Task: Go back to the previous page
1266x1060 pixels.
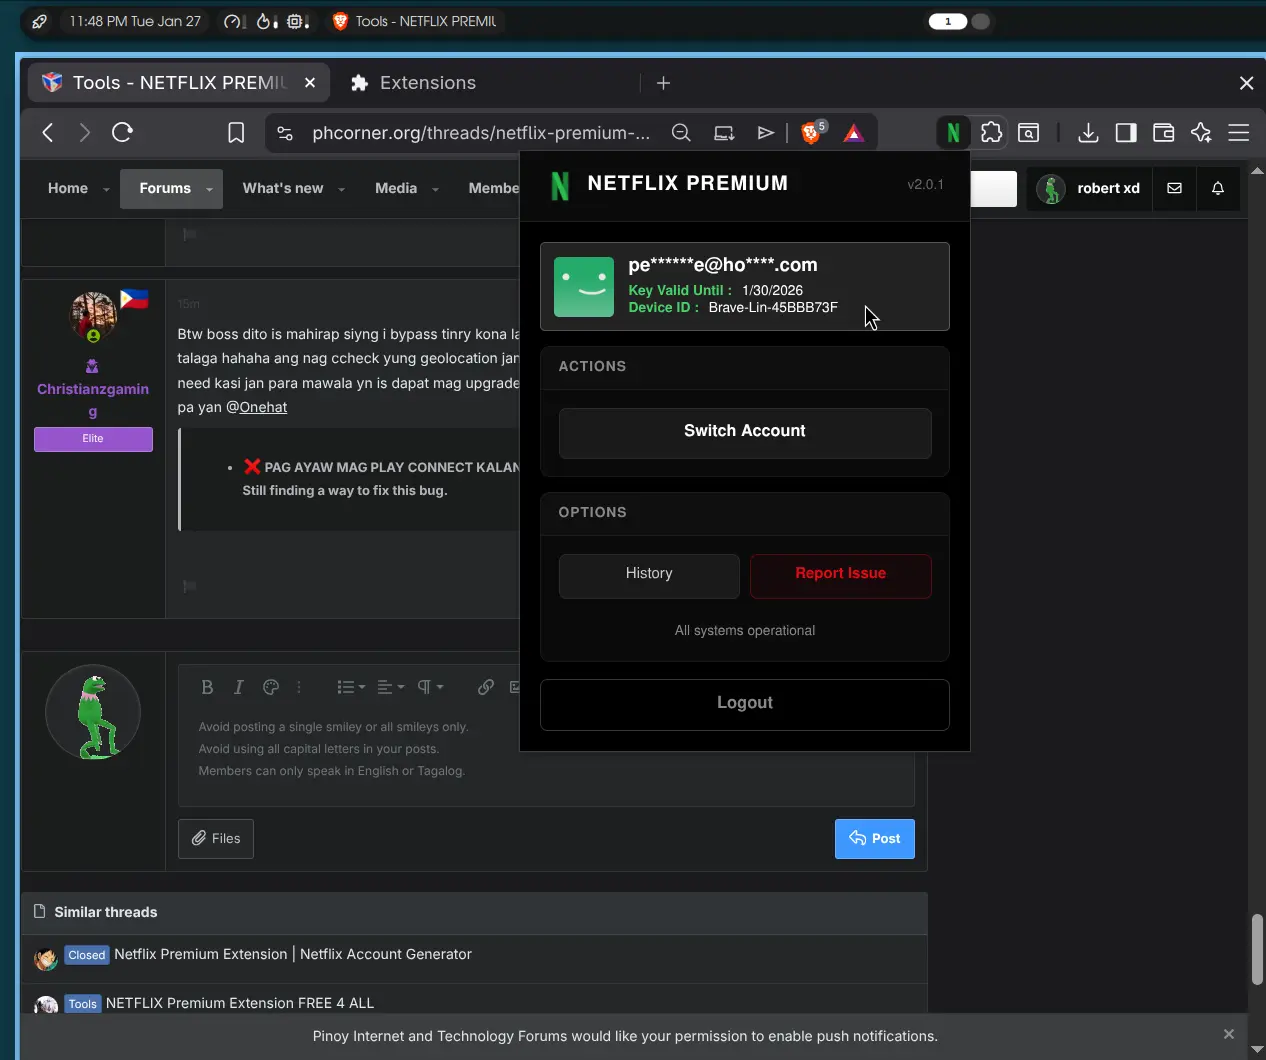Action: point(47,133)
